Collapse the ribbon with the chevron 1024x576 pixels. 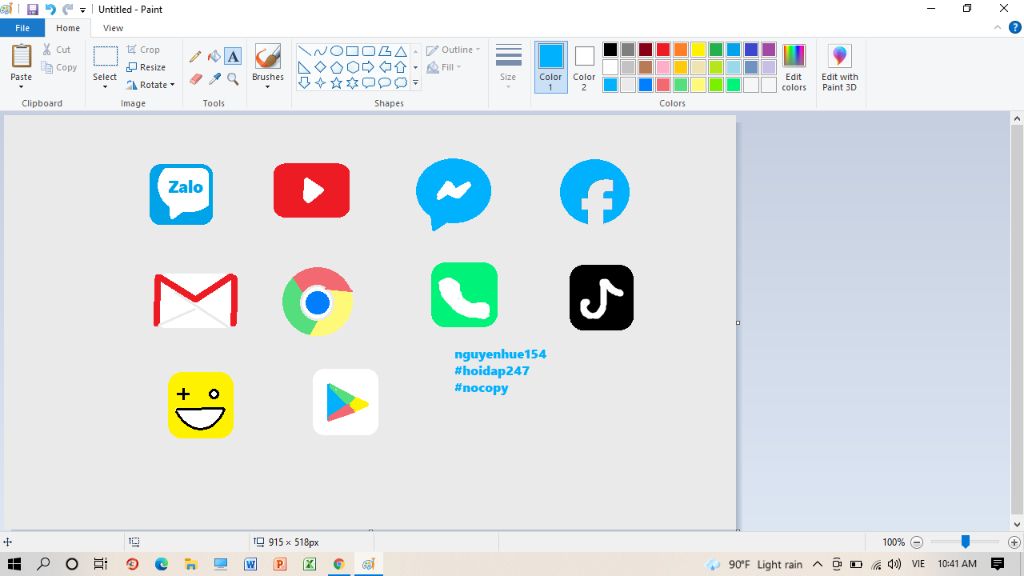(997, 27)
